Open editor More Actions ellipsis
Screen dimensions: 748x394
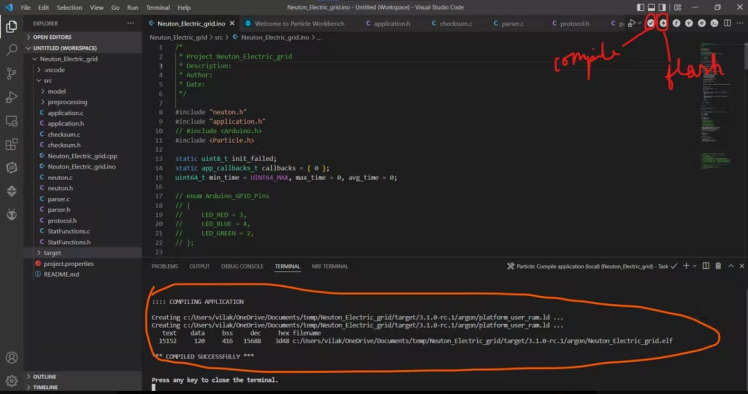740,23
